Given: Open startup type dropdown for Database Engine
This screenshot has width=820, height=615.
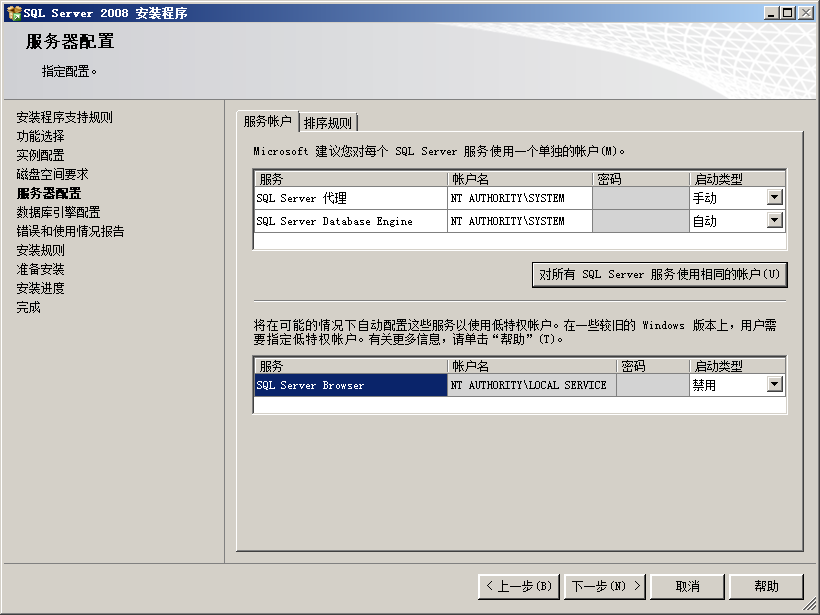Looking at the screenshot, I should (774, 221).
